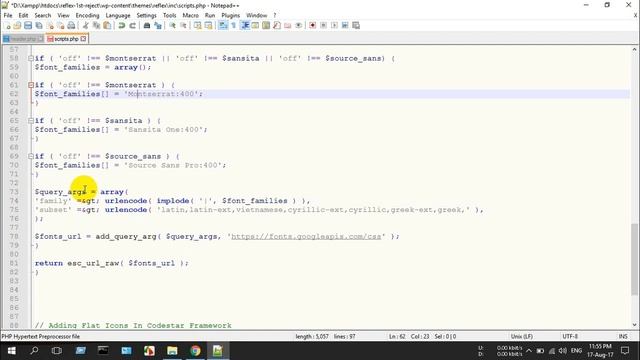Click the Zoom In toolbar icon
The image size is (640, 360).
point(172,25)
